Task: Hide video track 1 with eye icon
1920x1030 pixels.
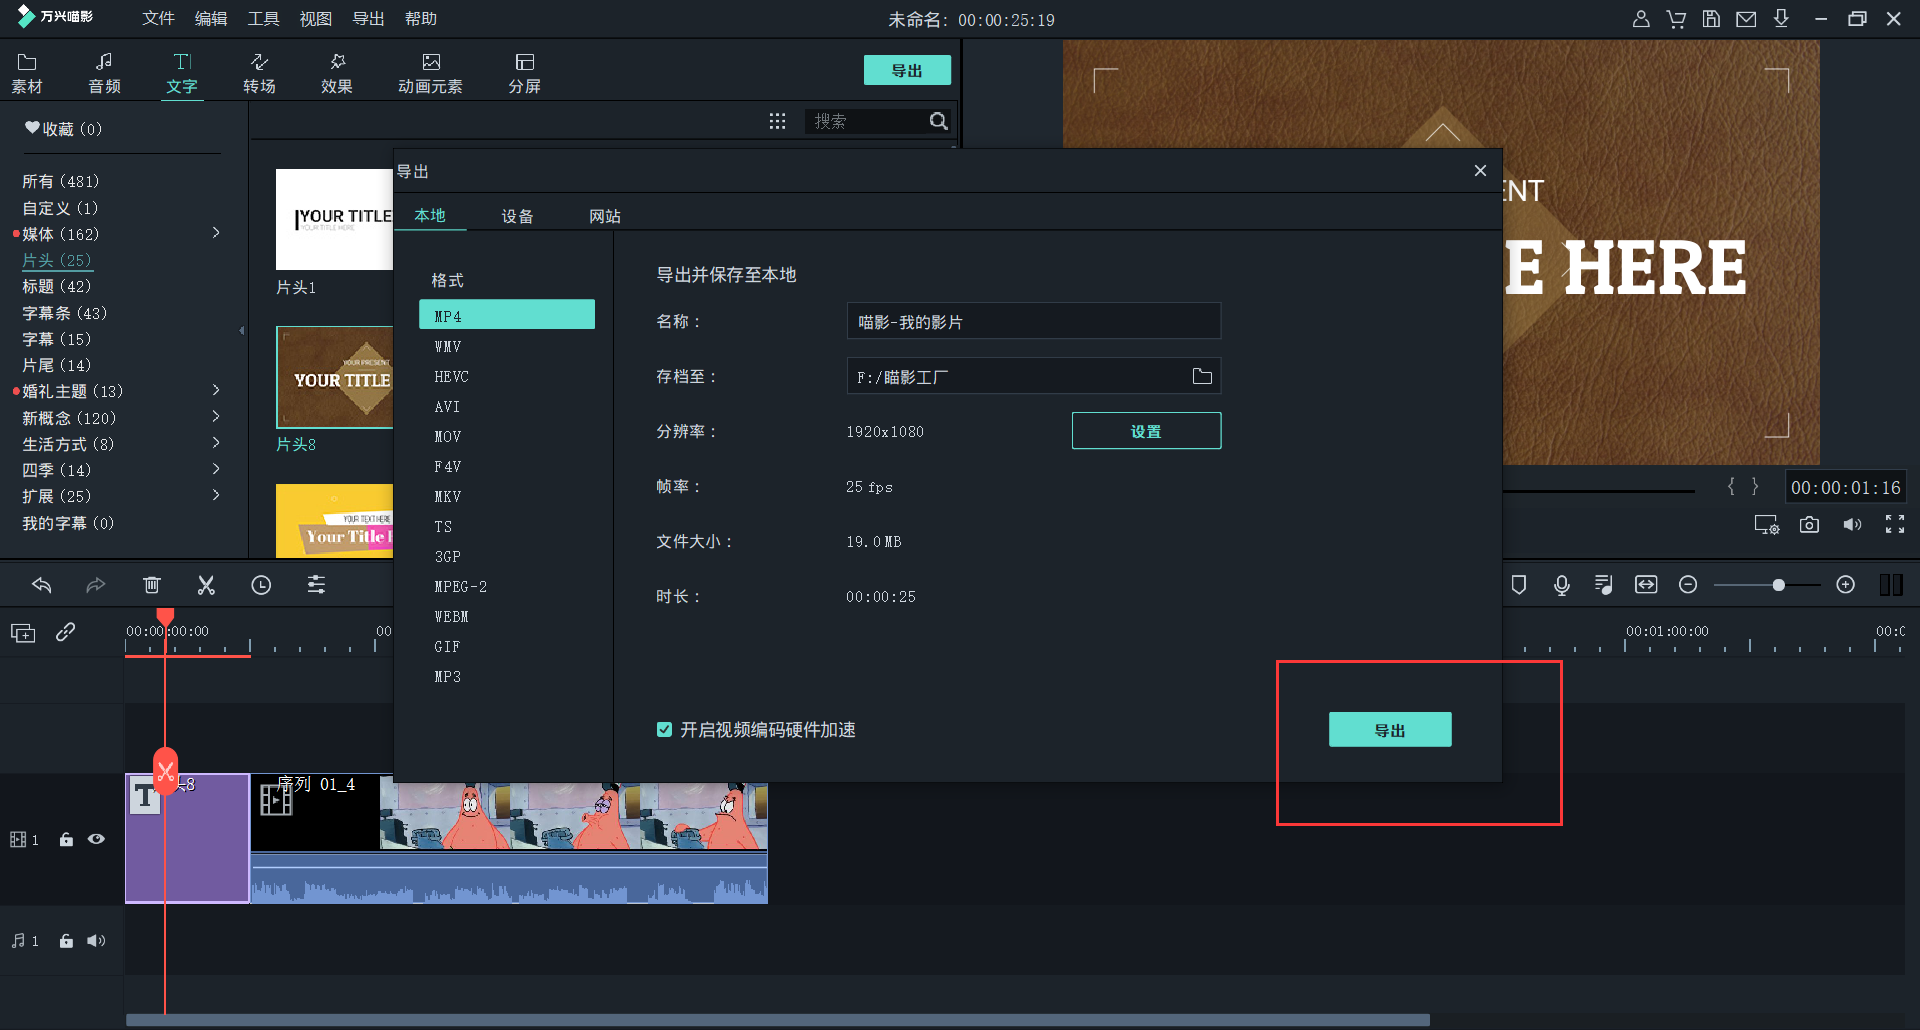Action: pyautogui.click(x=96, y=839)
